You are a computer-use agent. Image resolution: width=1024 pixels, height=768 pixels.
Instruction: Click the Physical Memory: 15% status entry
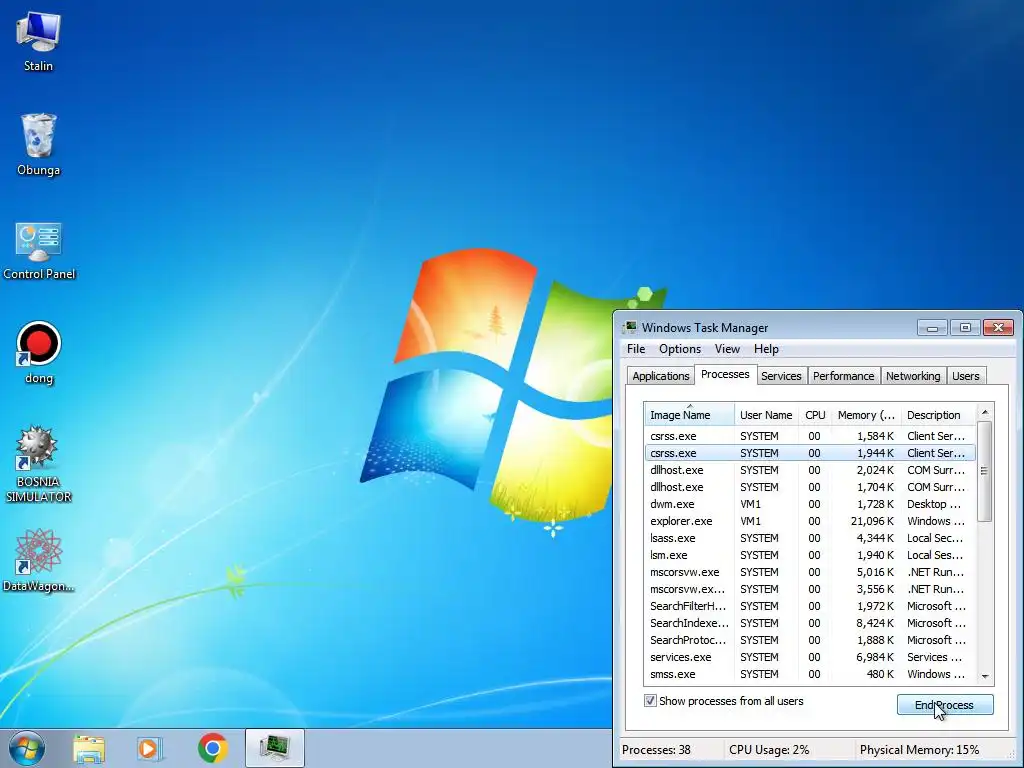(x=919, y=750)
